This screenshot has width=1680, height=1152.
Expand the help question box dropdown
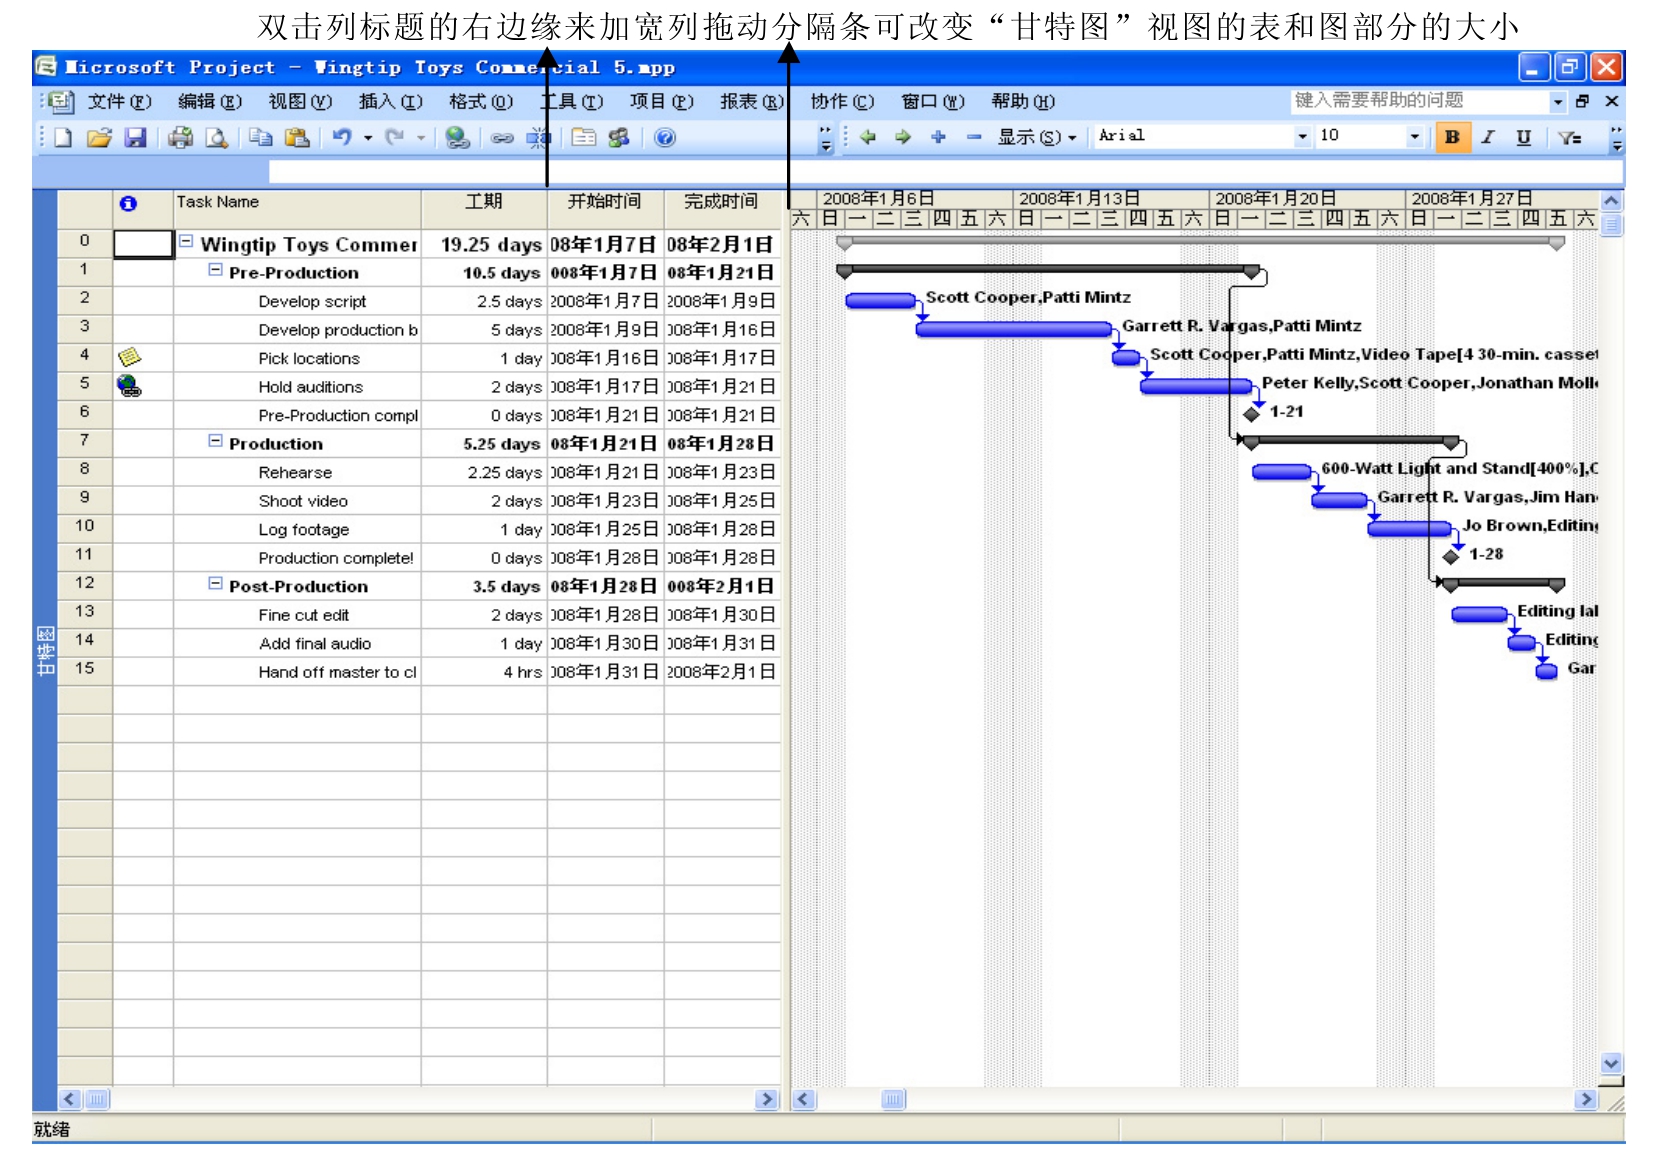pyautogui.click(x=1558, y=101)
